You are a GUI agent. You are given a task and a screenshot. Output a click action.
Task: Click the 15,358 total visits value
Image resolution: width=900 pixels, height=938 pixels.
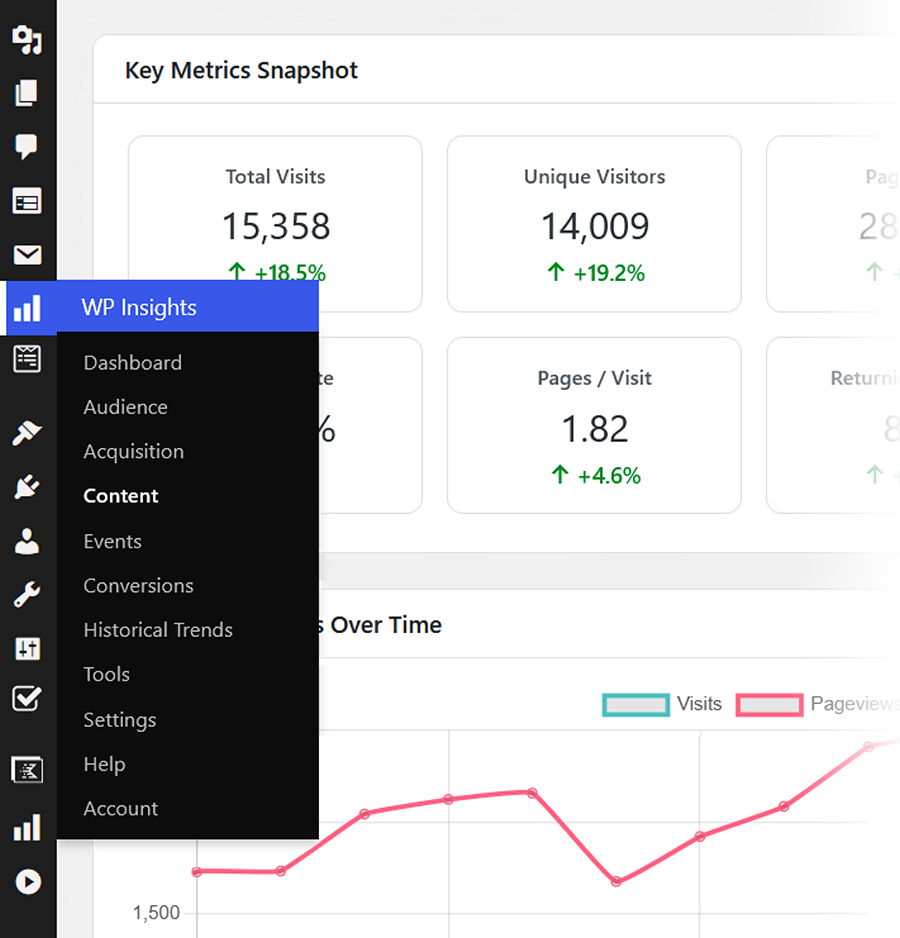point(276,227)
